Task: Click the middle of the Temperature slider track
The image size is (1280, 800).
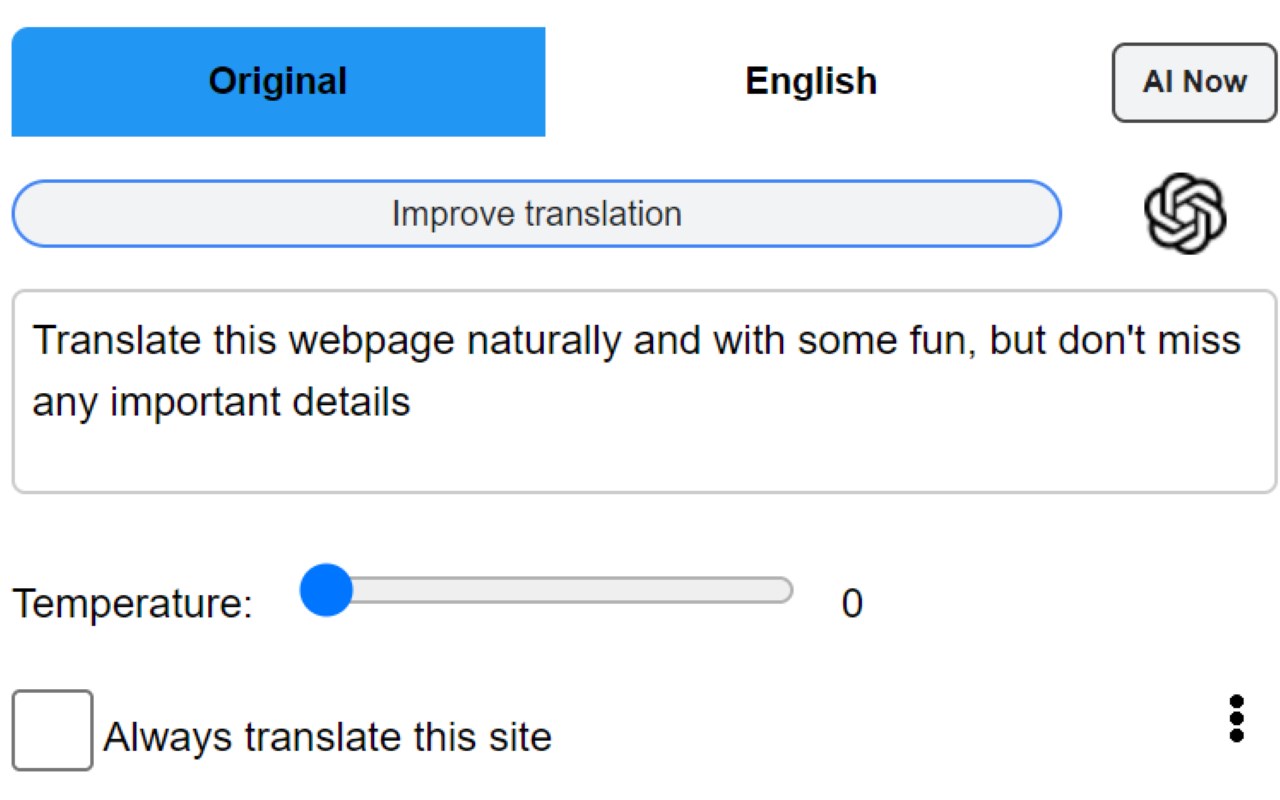Action: (x=550, y=591)
